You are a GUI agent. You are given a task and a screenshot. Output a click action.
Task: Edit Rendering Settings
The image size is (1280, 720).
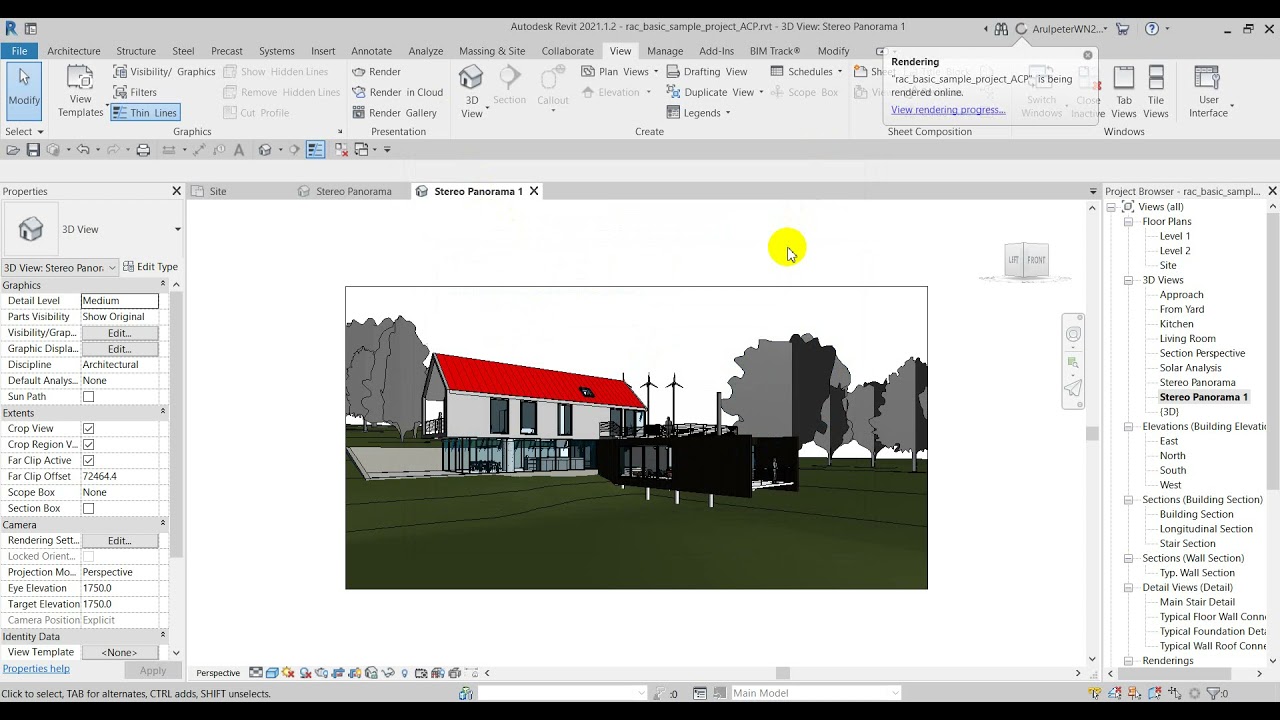pyautogui.click(x=119, y=541)
